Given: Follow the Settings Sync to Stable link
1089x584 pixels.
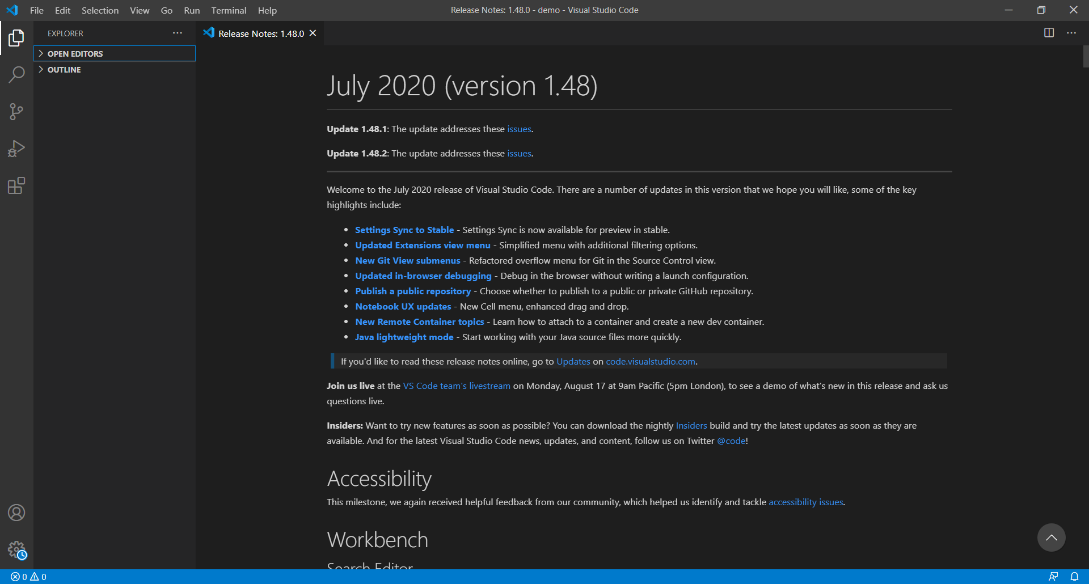Looking at the screenshot, I should (404, 229).
